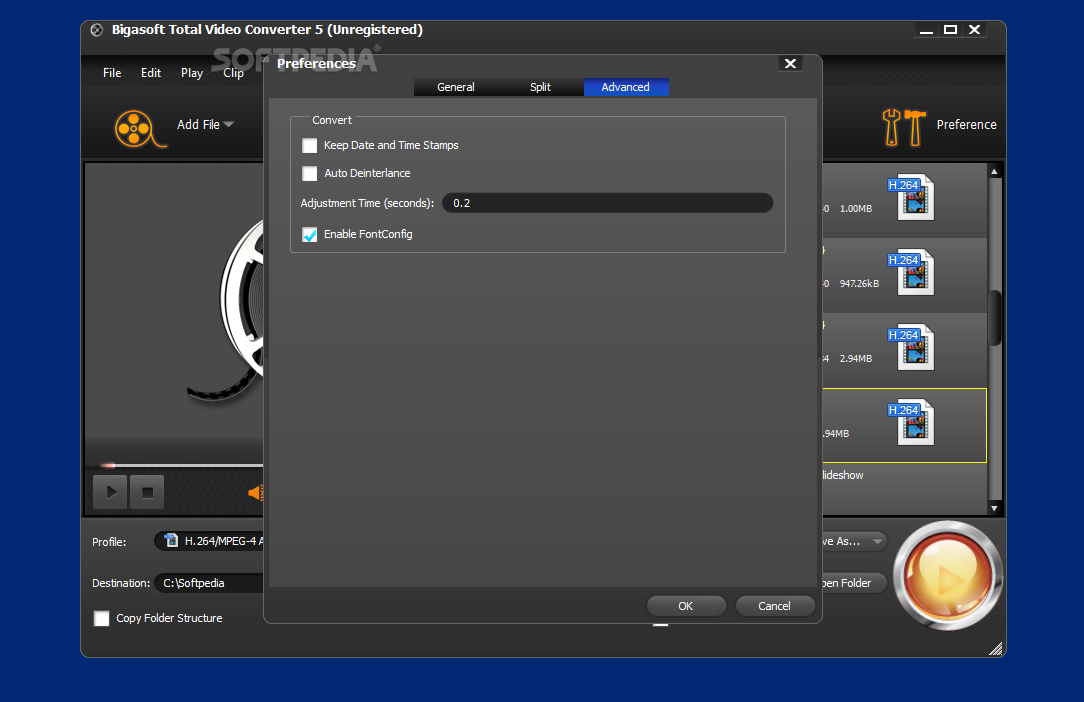This screenshot has height=702, width=1084.
Task: Click the stop button in preview player
Action: pos(147,492)
